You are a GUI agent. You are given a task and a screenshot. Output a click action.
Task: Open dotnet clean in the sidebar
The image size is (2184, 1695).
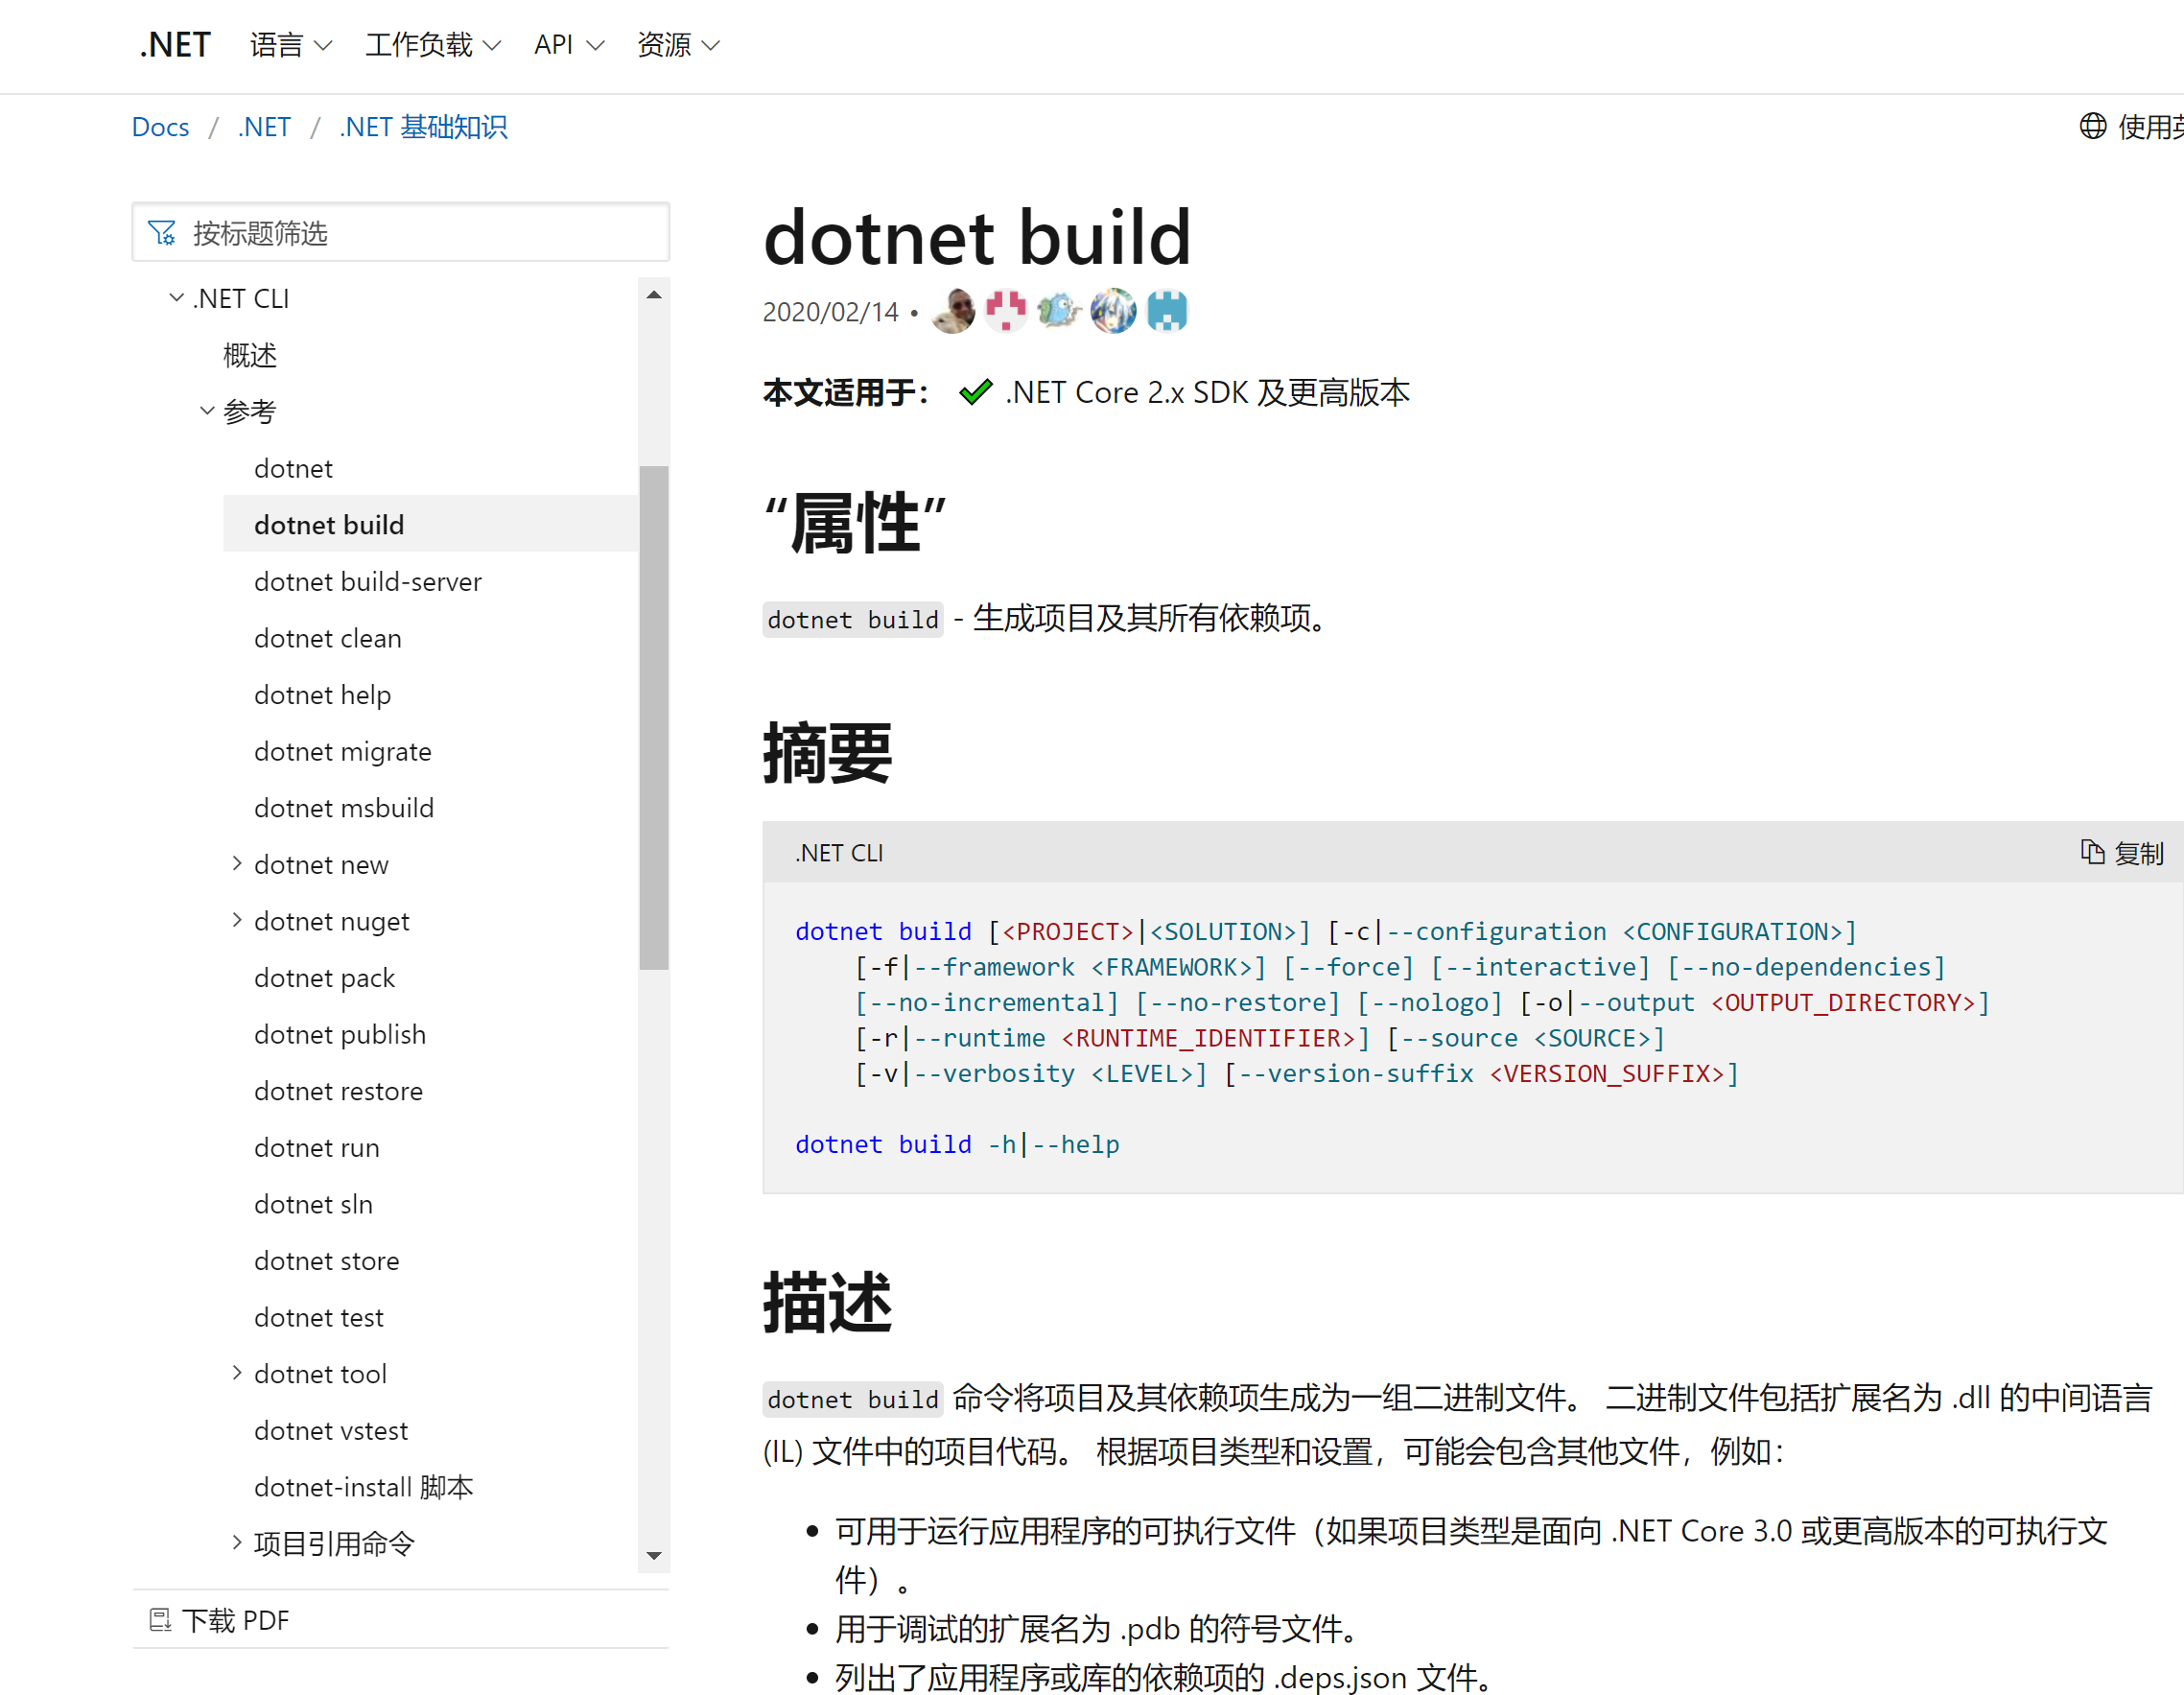(x=327, y=638)
